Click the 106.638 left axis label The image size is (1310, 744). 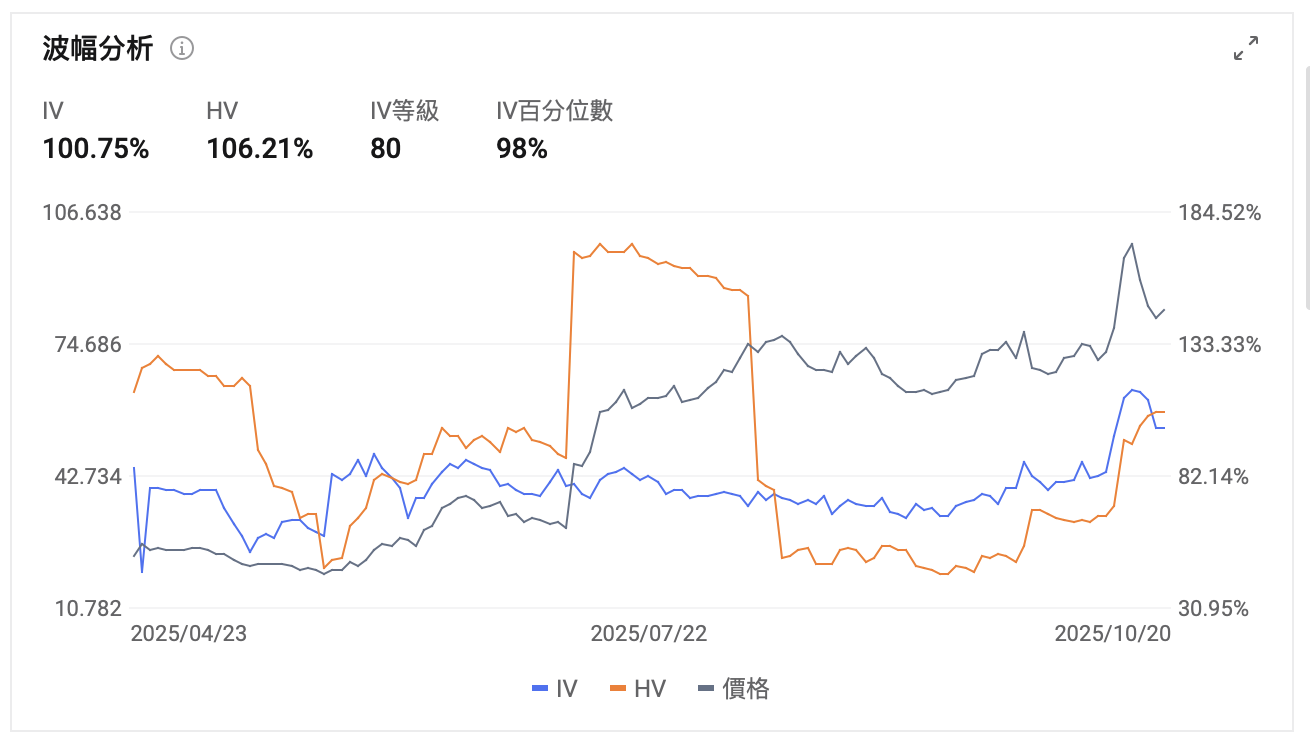point(81,212)
